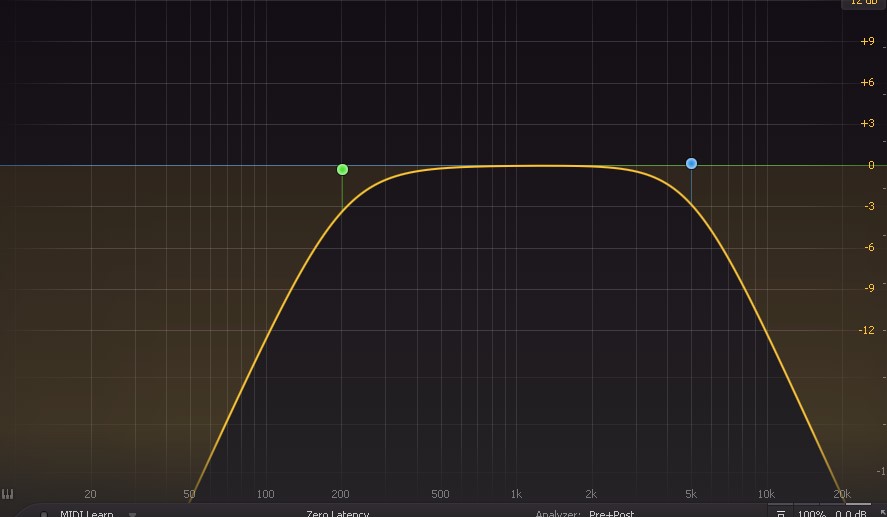Click the 100% gain scale value
Screen dimensions: 887x517
pyautogui.click(x=812, y=513)
